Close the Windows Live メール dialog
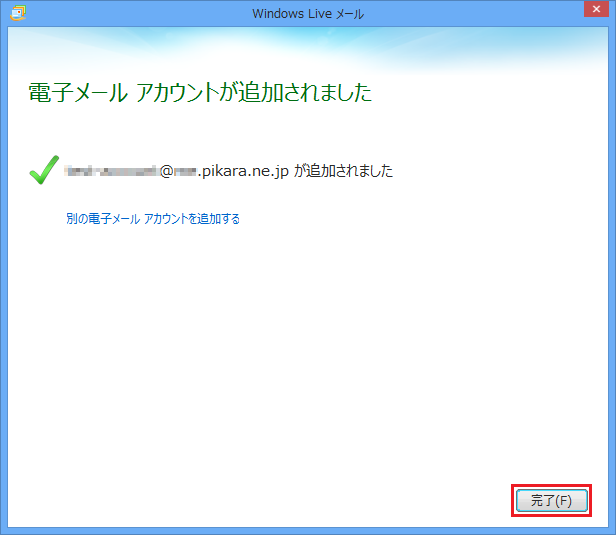Image resolution: width=616 pixels, height=535 pixels. (596, 9)
